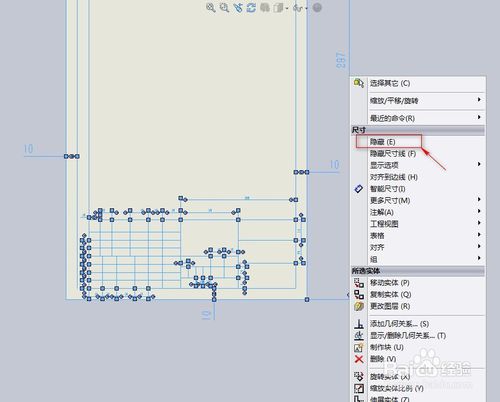Click the Select Other icon in context menu

(359, 83)
